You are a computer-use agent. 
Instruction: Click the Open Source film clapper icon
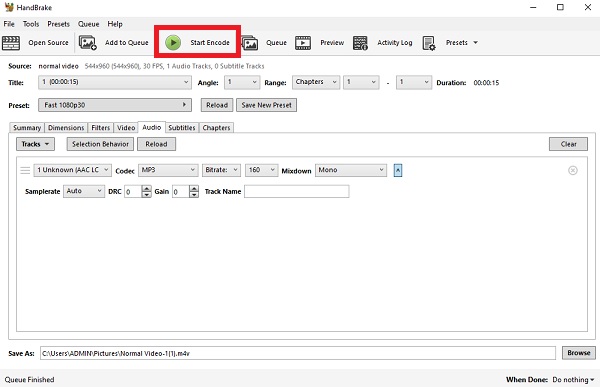[11, 42]
